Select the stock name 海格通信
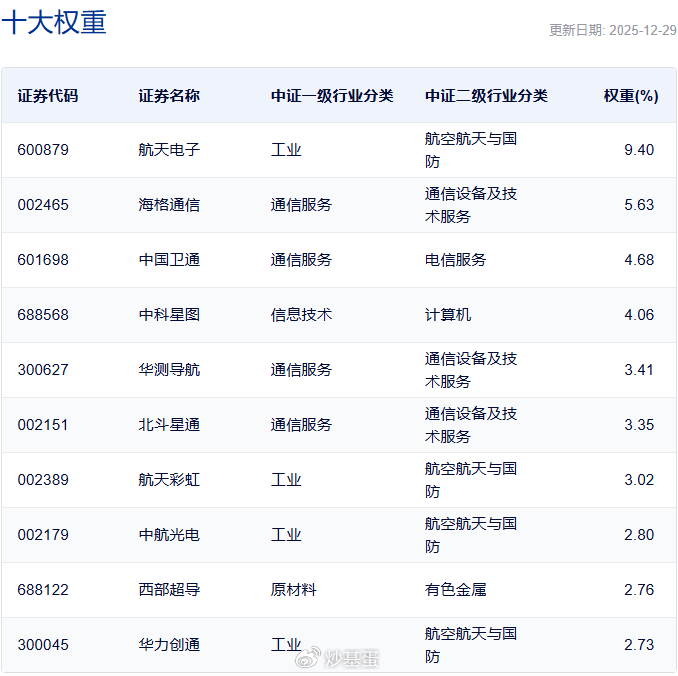 coord(169,205)
